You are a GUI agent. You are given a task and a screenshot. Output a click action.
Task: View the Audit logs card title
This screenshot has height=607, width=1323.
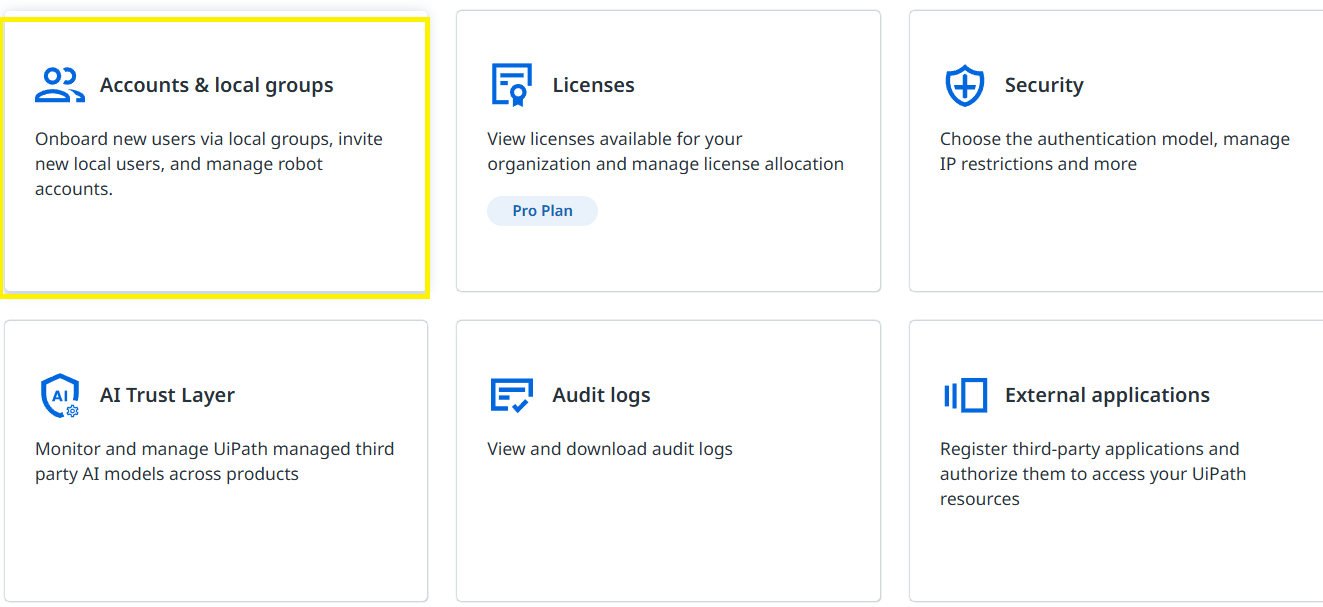[x=602, y=395]
